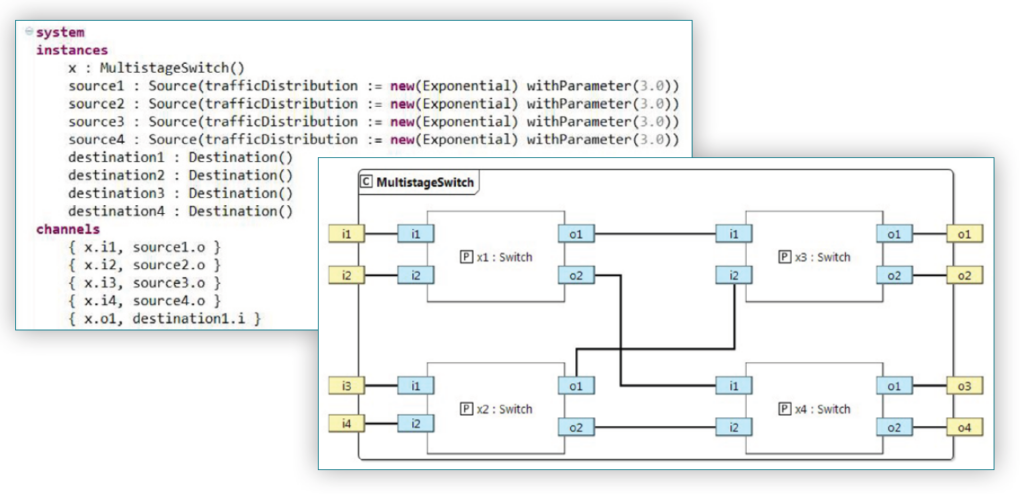Click the P icon of x4 : Switch

click(784, 409)
